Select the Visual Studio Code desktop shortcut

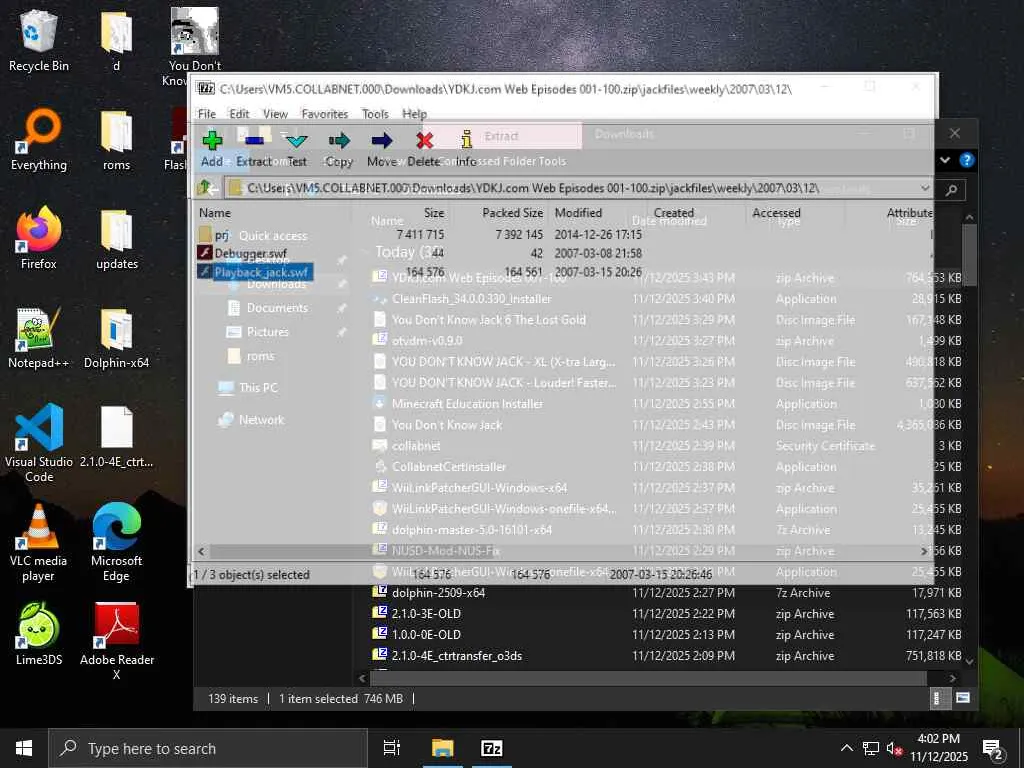point(39,443)
